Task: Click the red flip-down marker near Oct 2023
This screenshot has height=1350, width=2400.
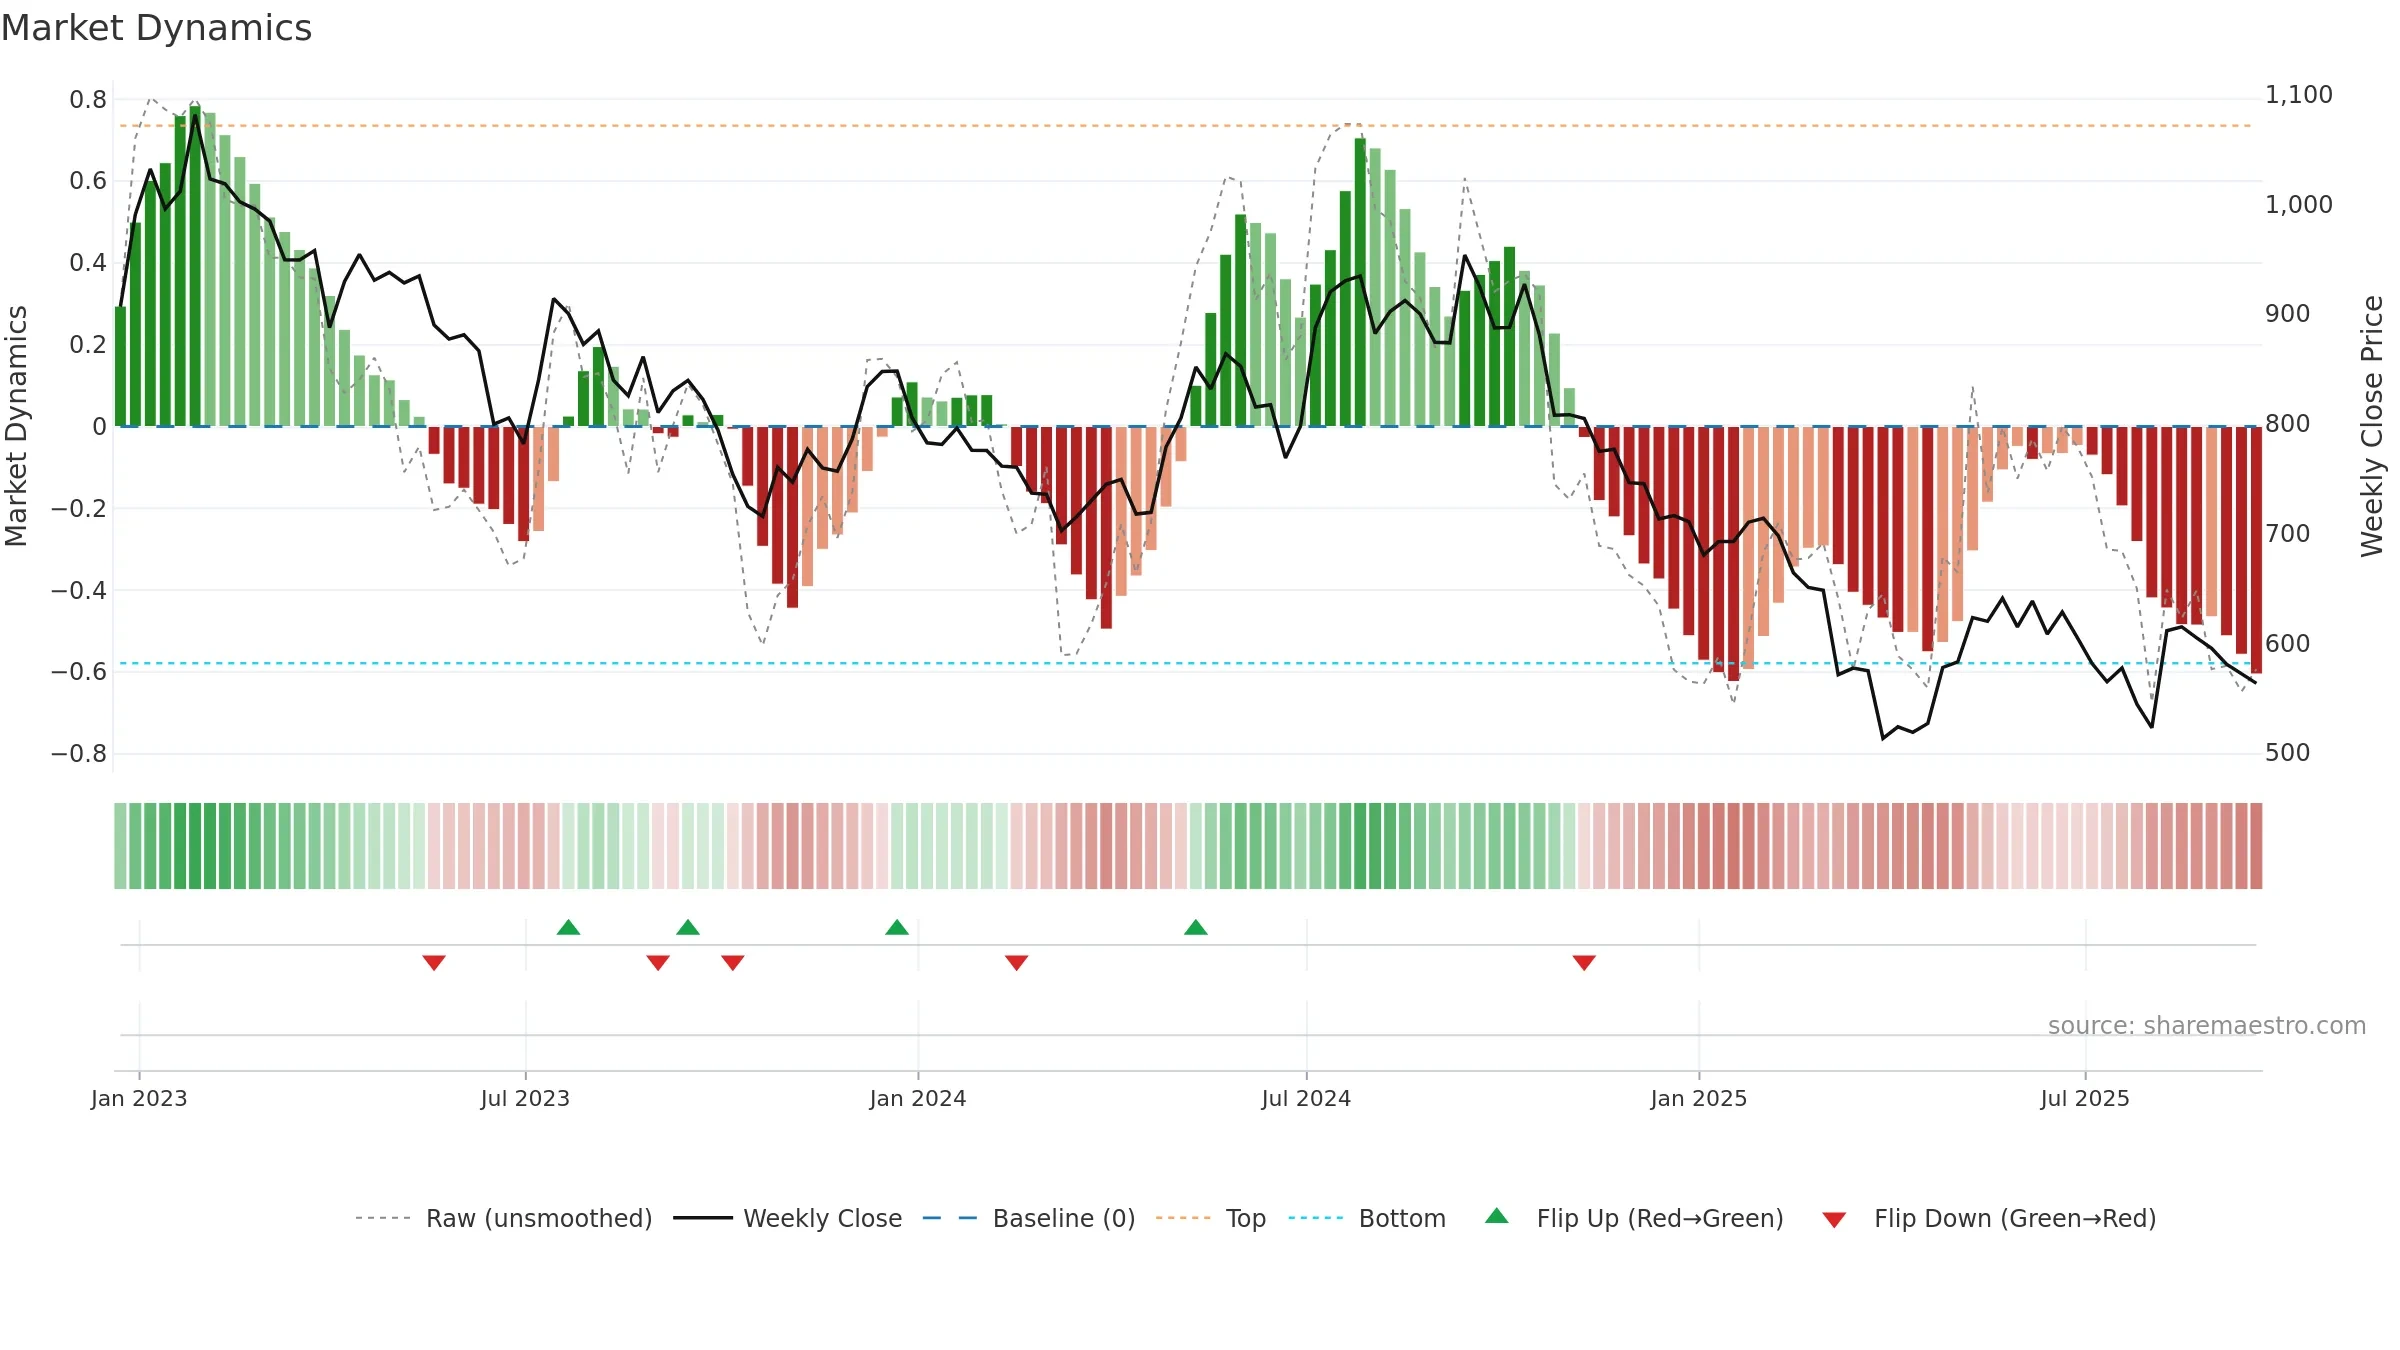Action: [733, 962]
